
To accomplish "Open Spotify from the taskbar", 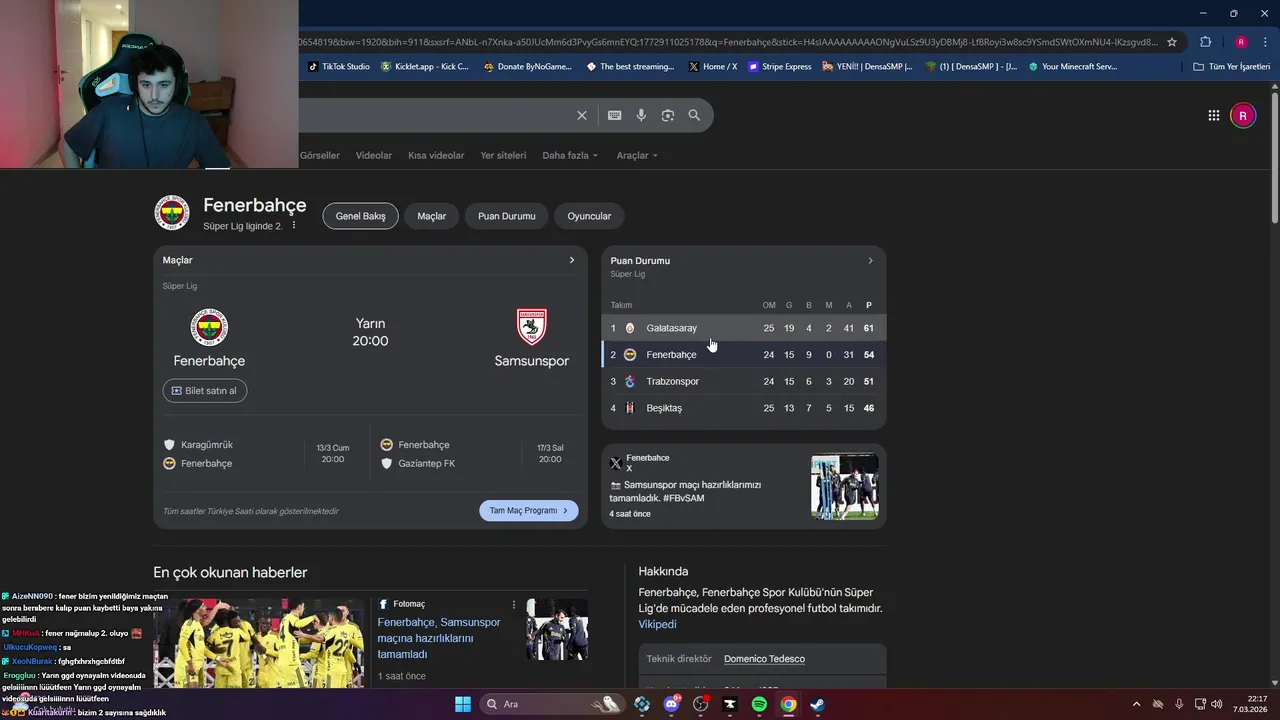I will 759,704.
